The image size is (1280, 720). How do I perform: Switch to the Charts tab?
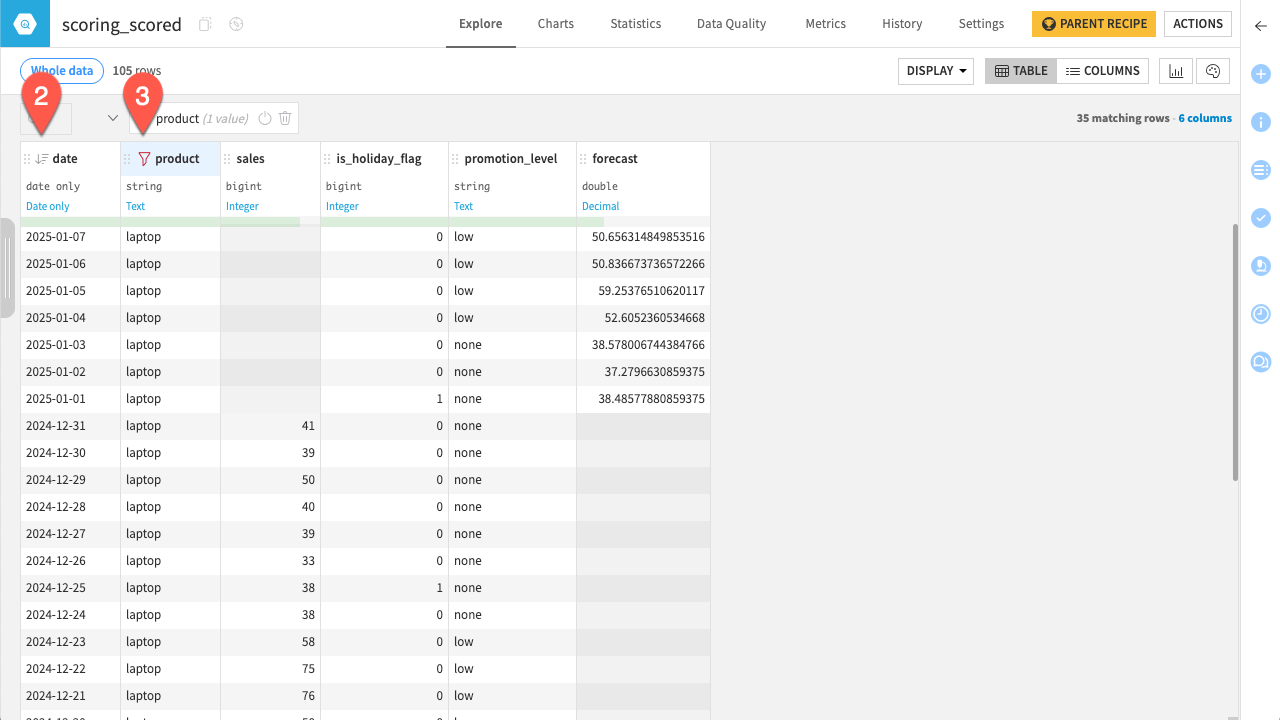[x=555, y=23]
